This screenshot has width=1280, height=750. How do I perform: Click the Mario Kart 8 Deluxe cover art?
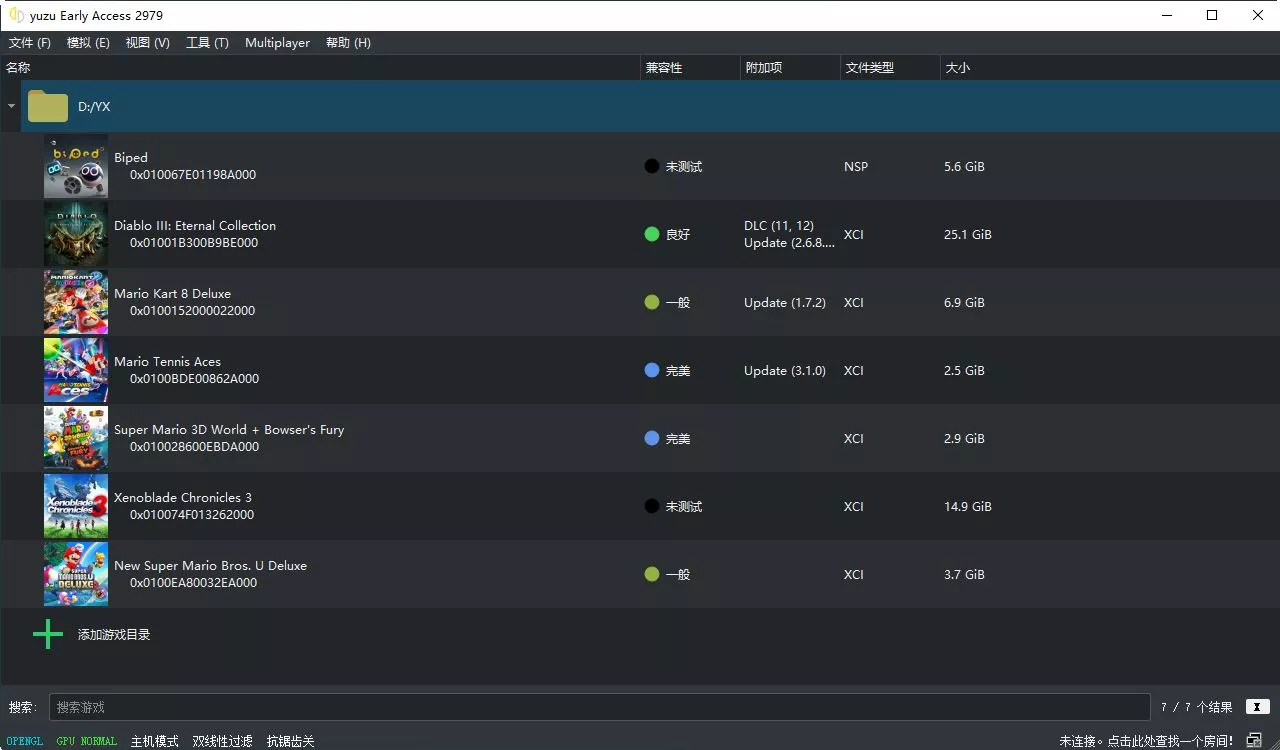click(x=76, y=302)
